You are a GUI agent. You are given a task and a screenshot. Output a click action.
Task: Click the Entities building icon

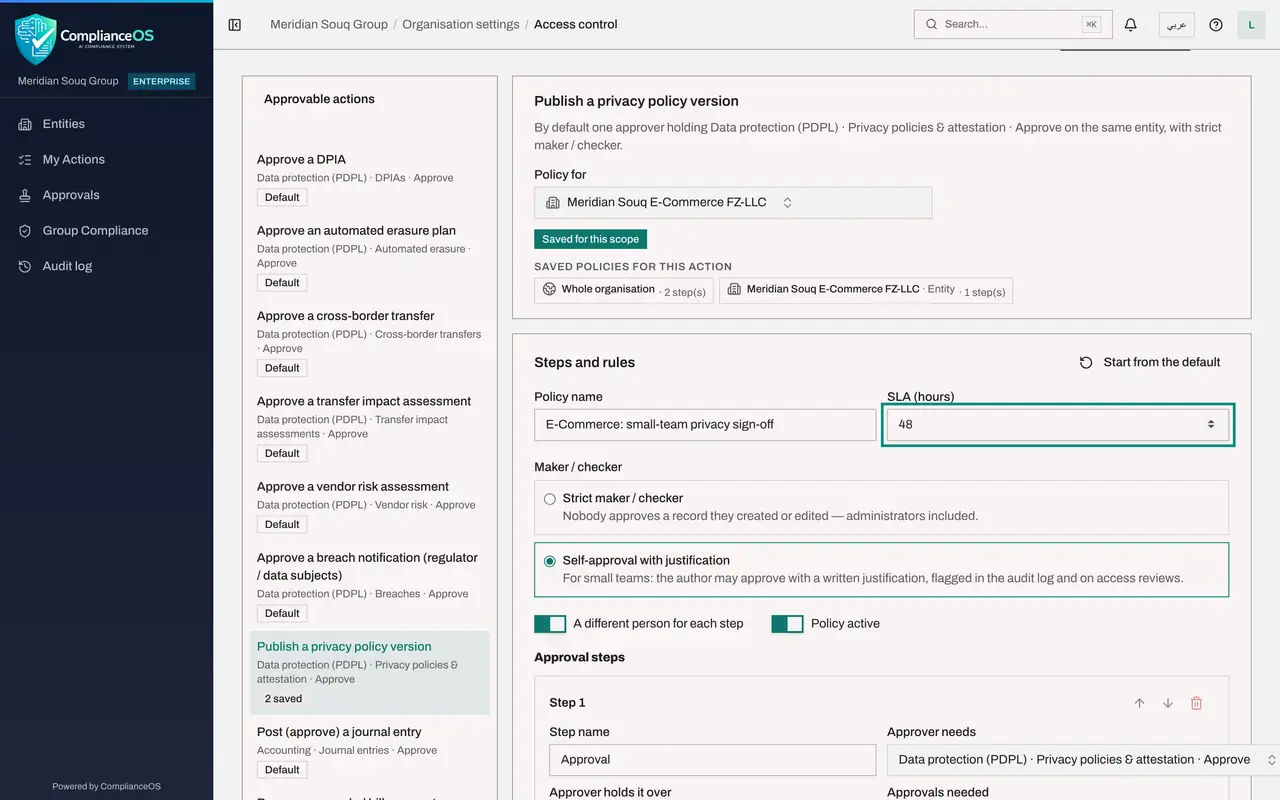coord(25,124)
